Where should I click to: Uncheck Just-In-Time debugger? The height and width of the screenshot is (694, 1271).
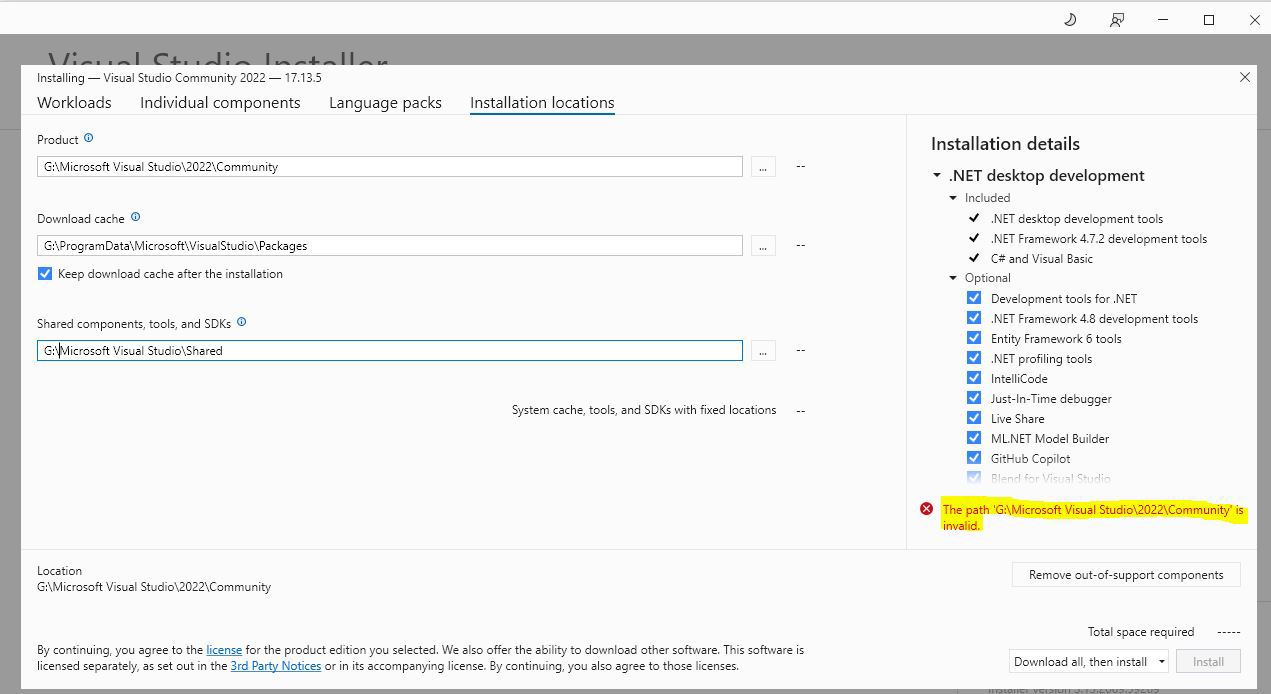(974, 398)
